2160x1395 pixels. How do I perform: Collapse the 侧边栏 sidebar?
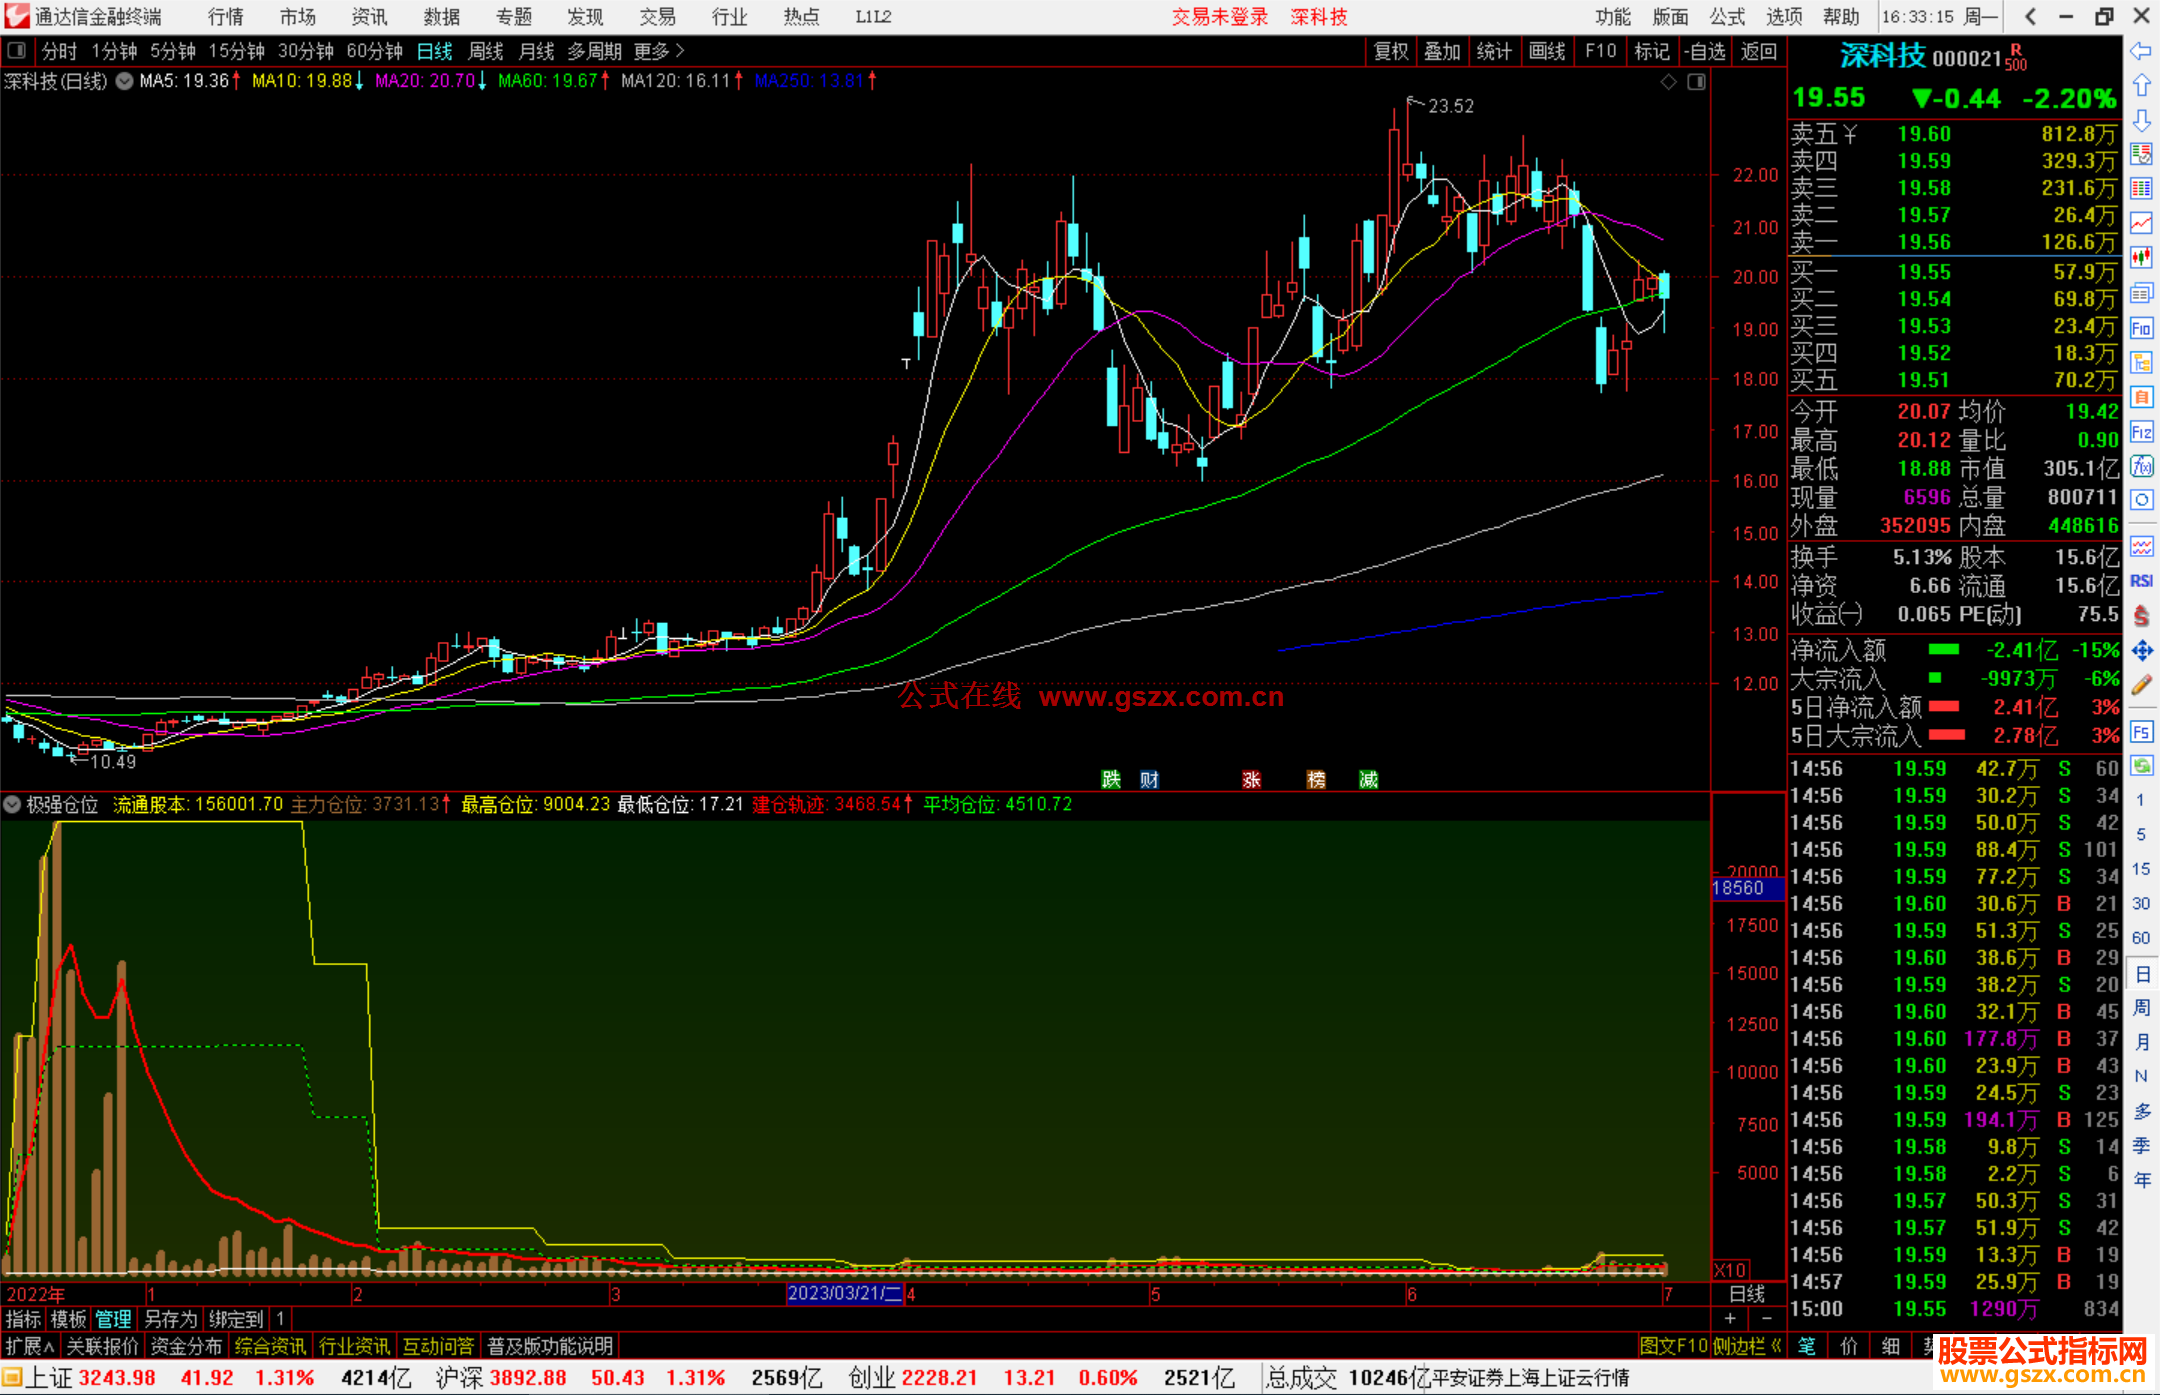(1748, 1346)
